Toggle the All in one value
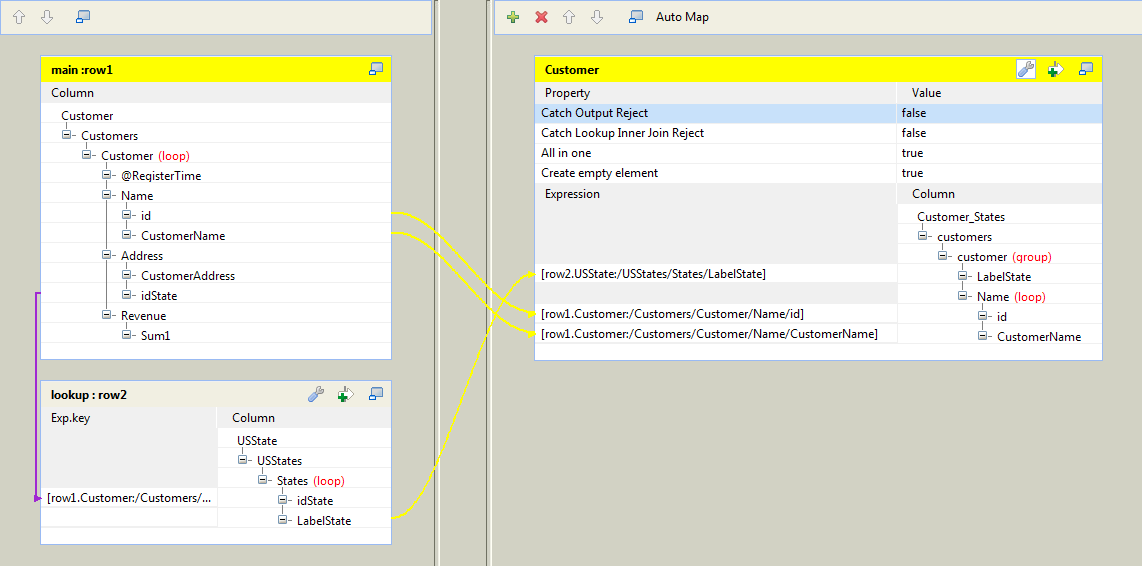Image resolution: width=1142 pixels, height=566 pixels. (x=998, y=153)
